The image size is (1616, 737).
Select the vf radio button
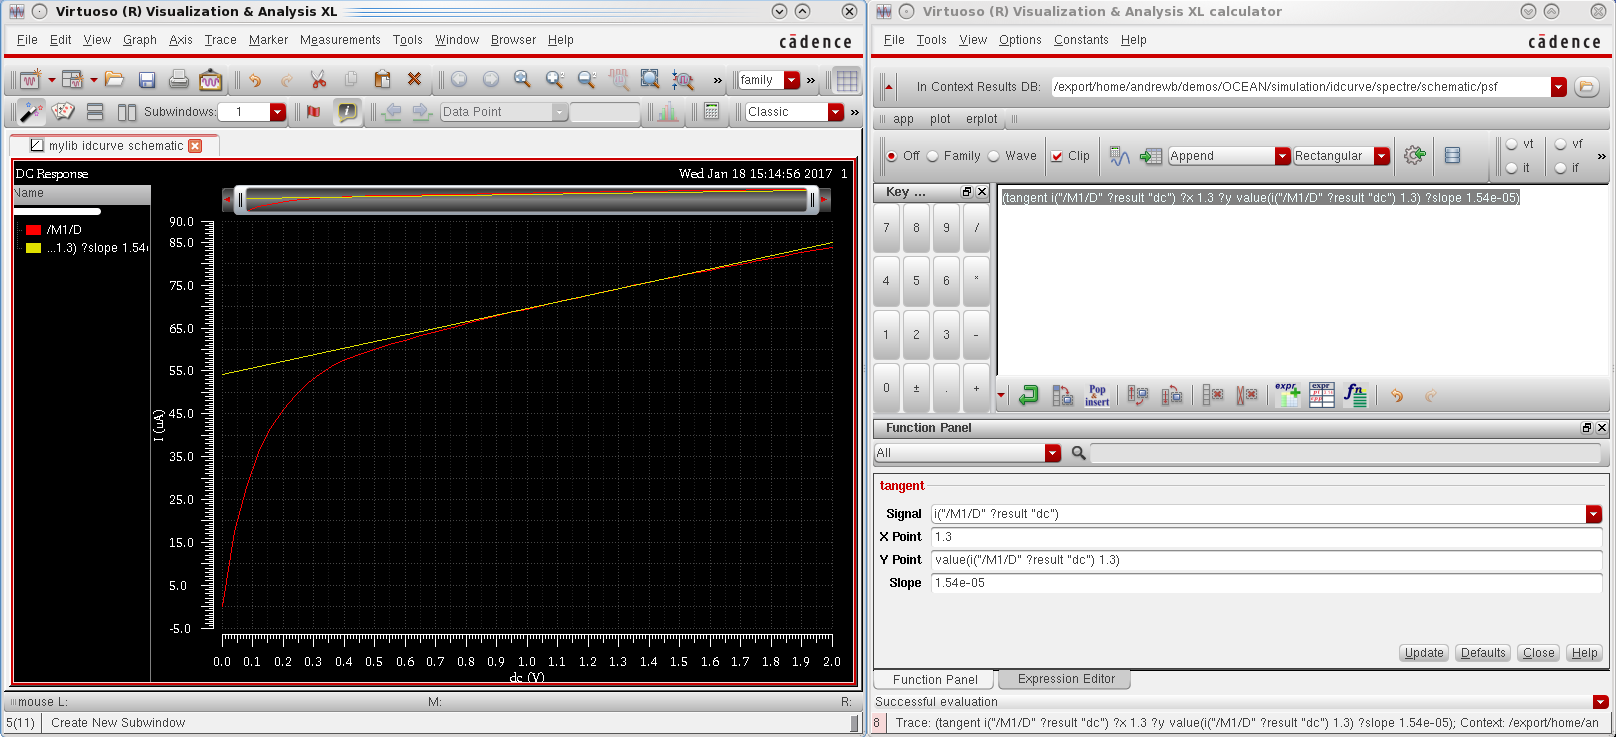[x=1560, y=144]
